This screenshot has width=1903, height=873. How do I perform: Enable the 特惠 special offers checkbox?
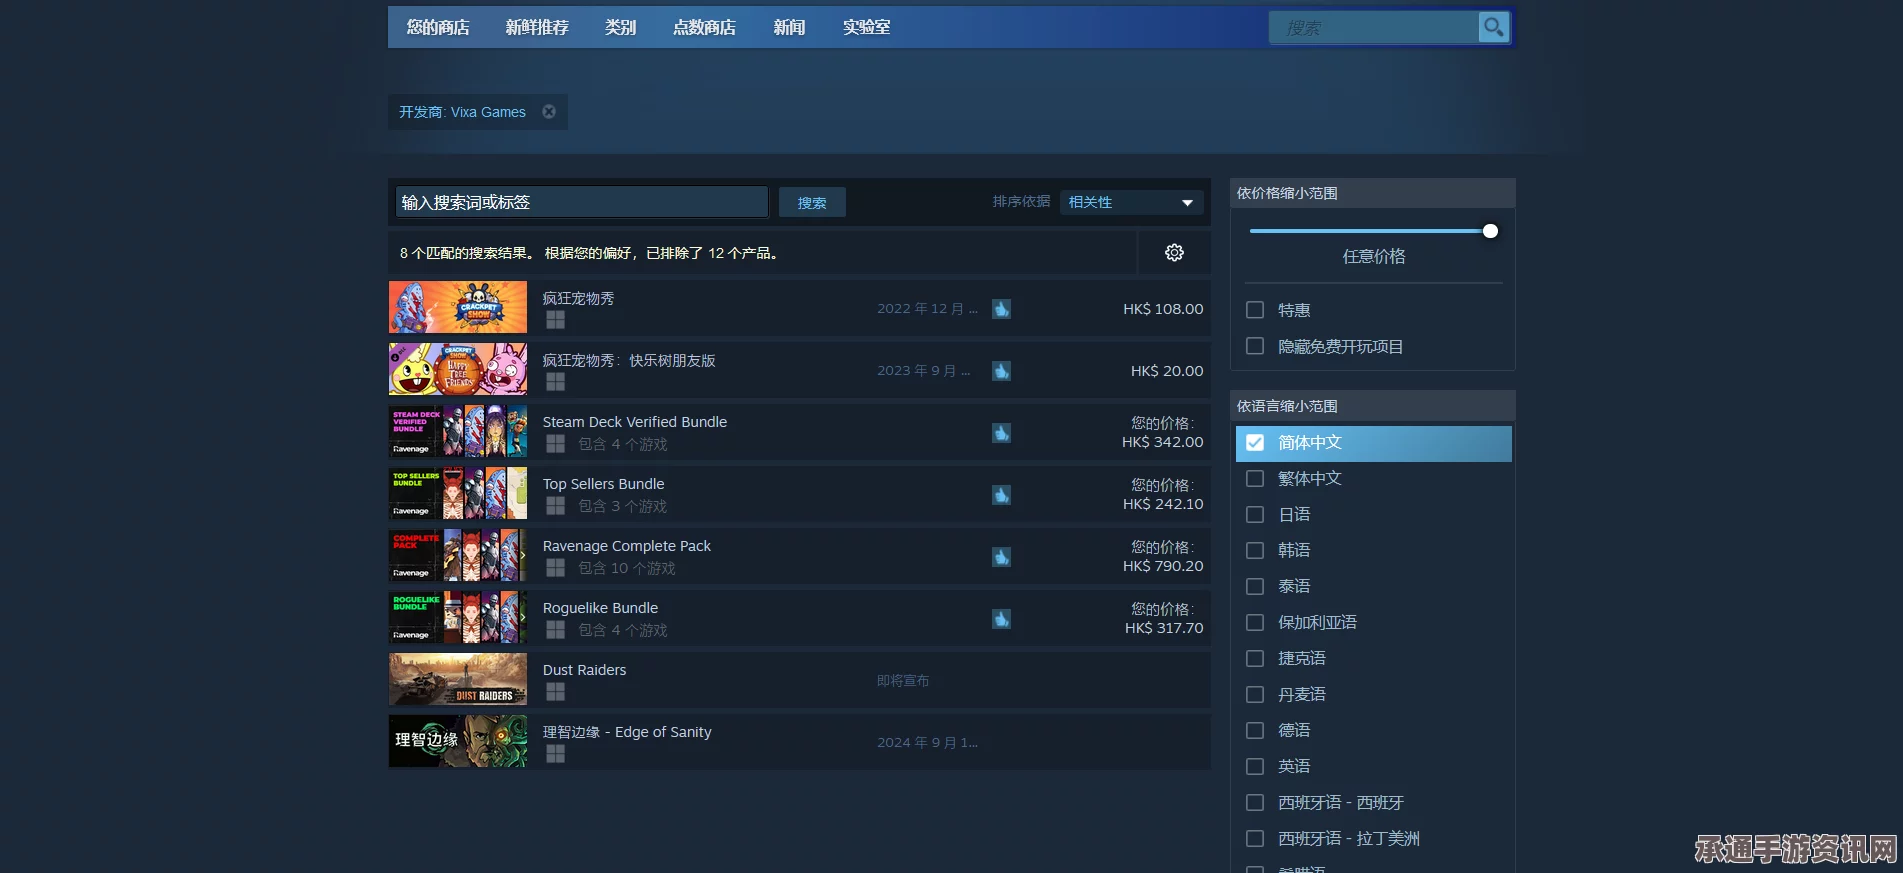tap(1255, 310)
